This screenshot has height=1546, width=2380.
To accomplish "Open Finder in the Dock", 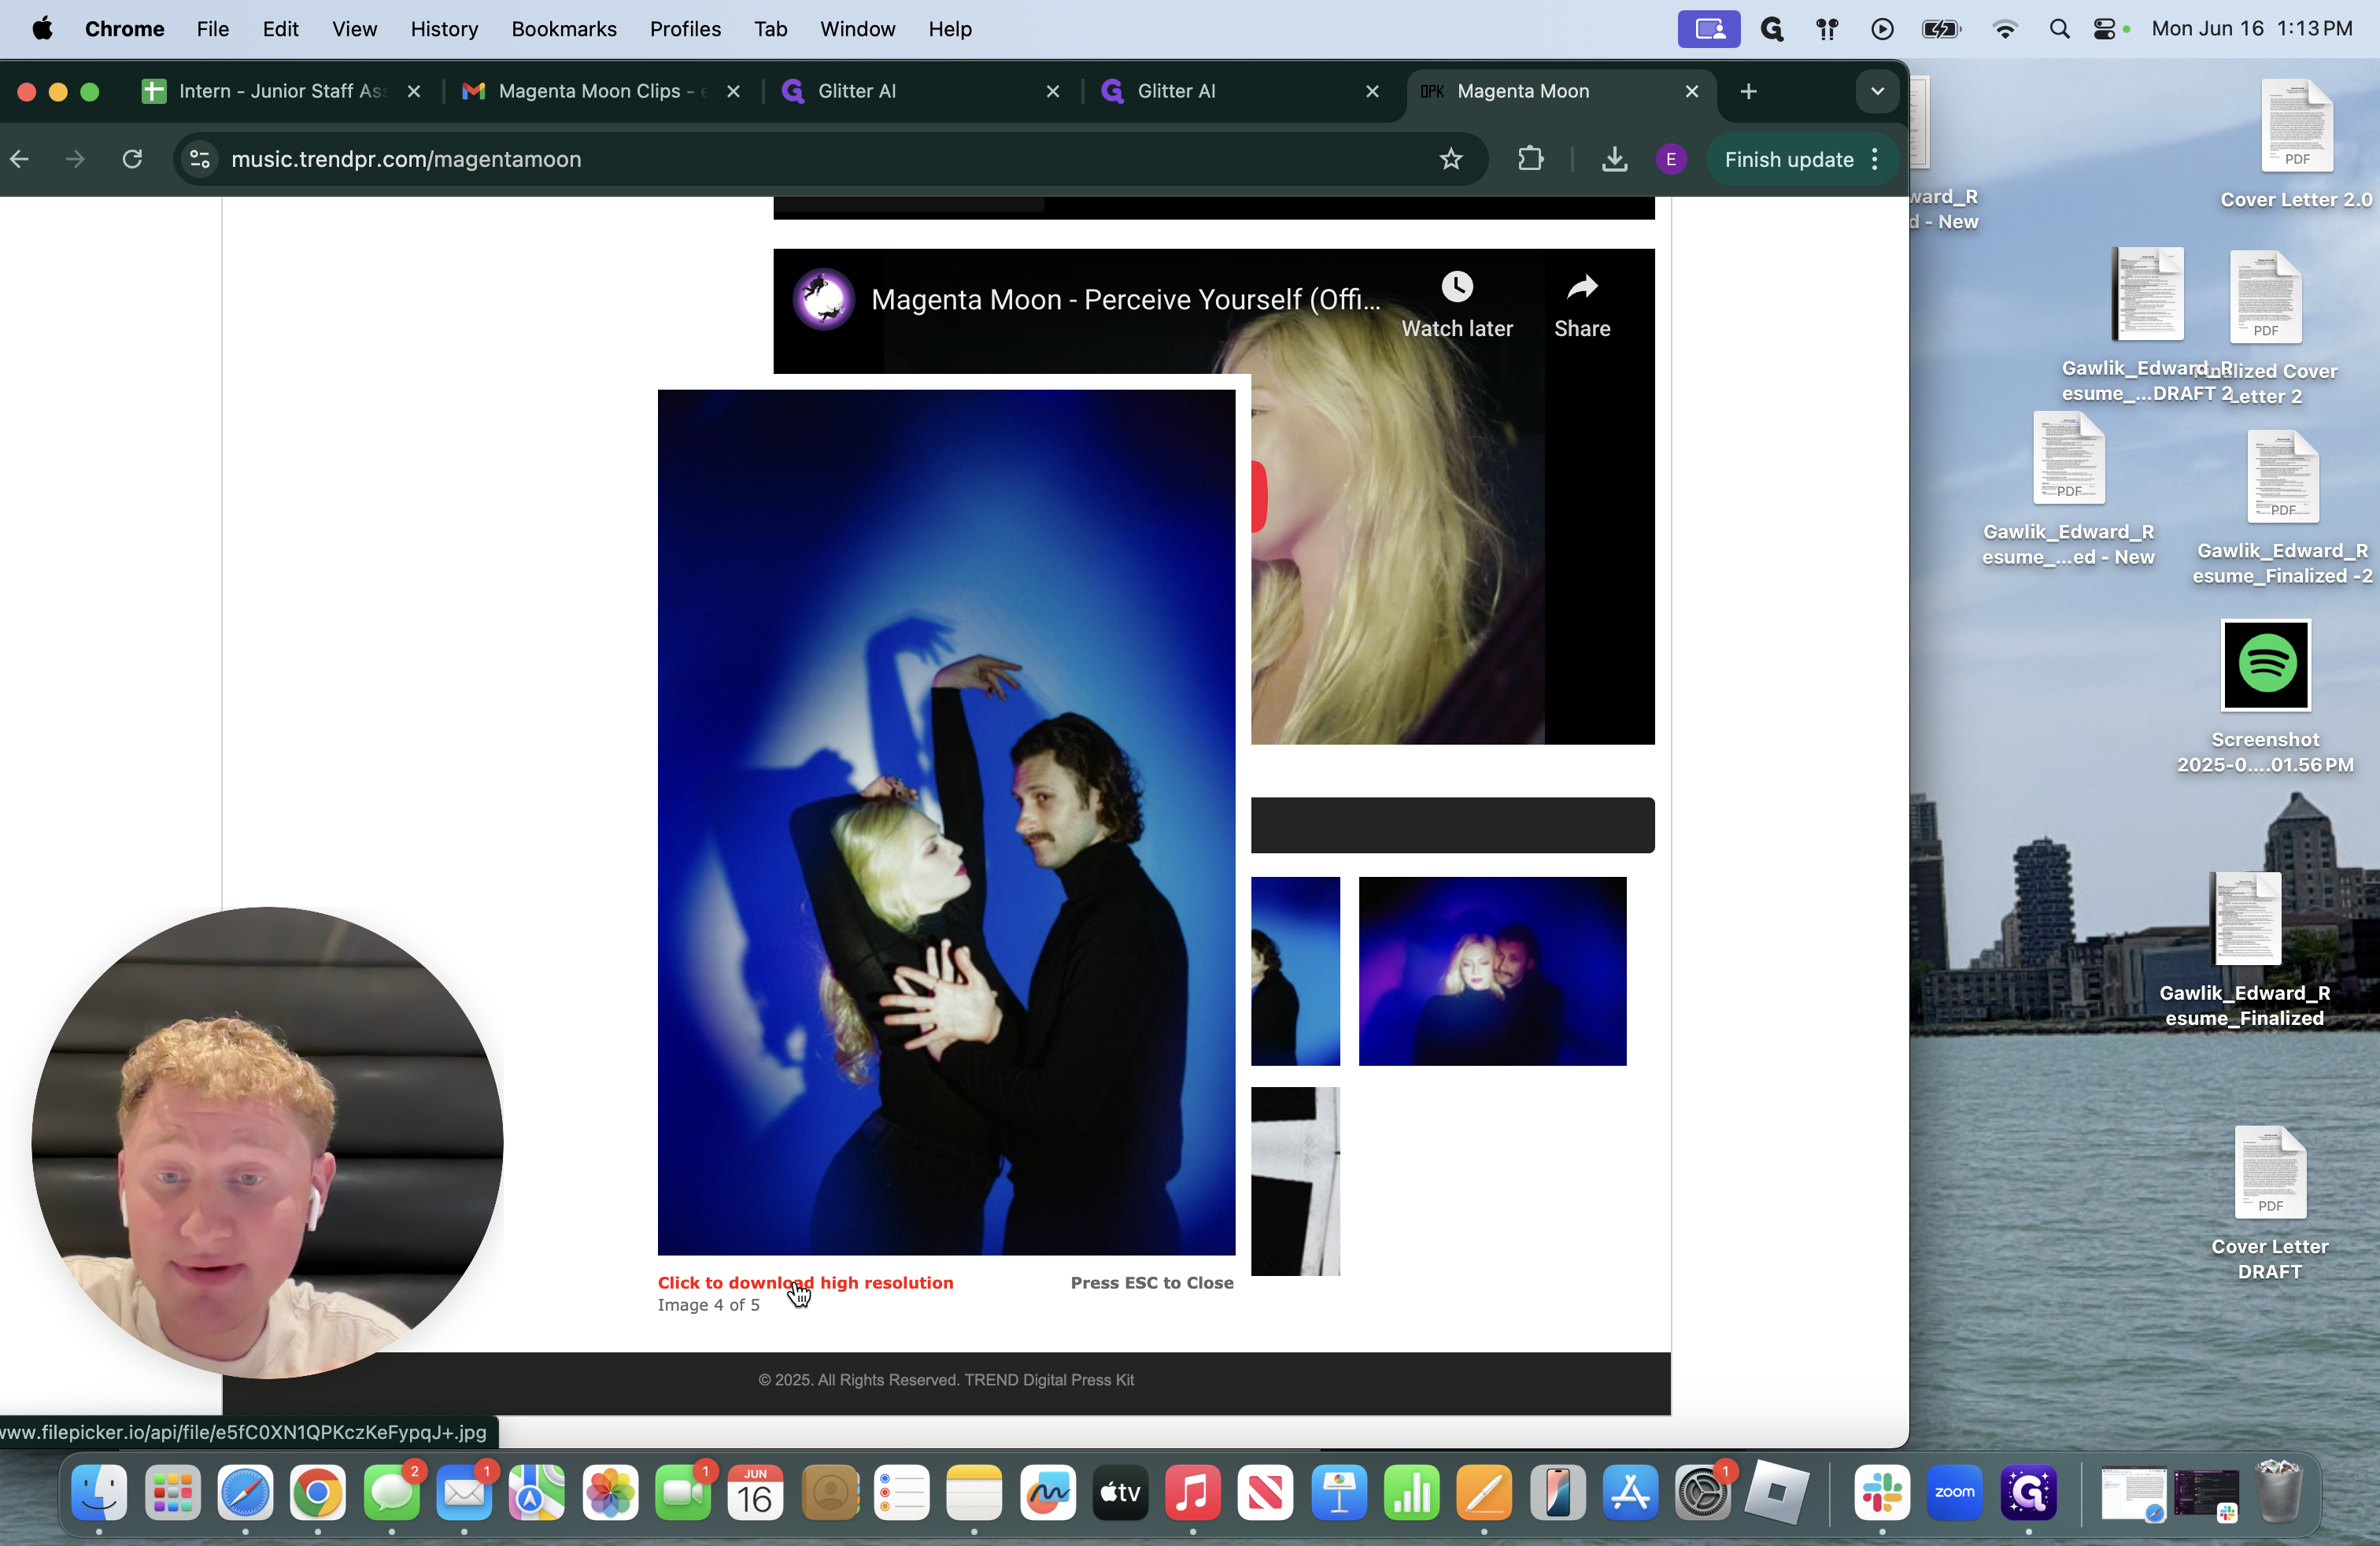I will (x=99, y=1493).
